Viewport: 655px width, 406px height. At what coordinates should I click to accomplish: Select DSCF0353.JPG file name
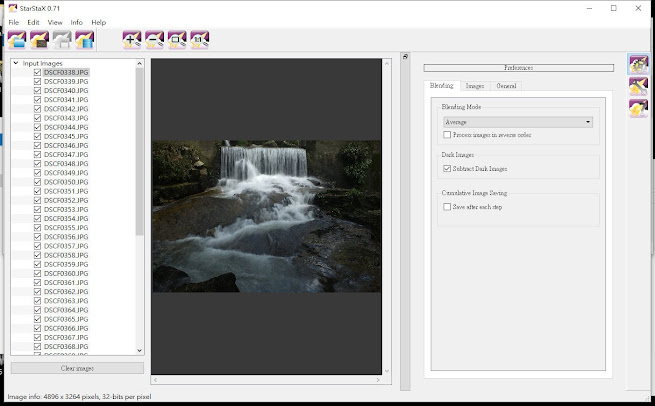point(66,209)
